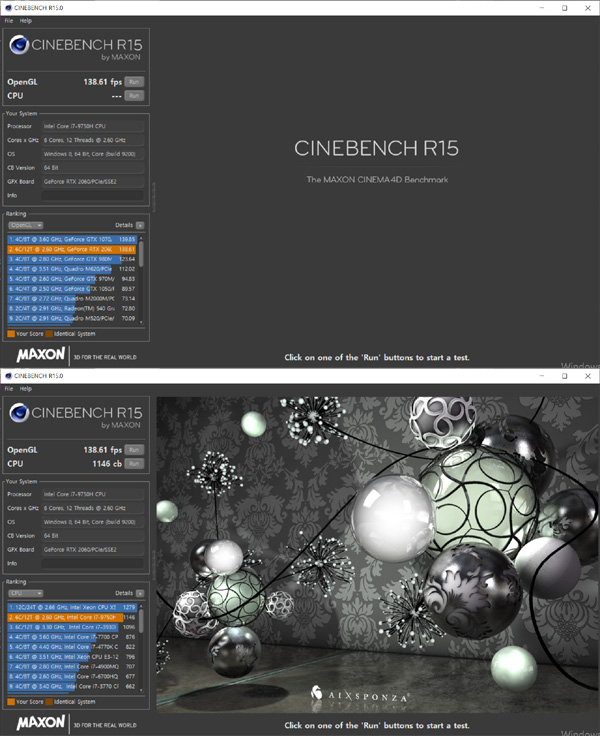Image resolution: width=600 pixels, height=736 pixels.
Task: Click the rendered spheres preview image
Action: tap(377, 554)
